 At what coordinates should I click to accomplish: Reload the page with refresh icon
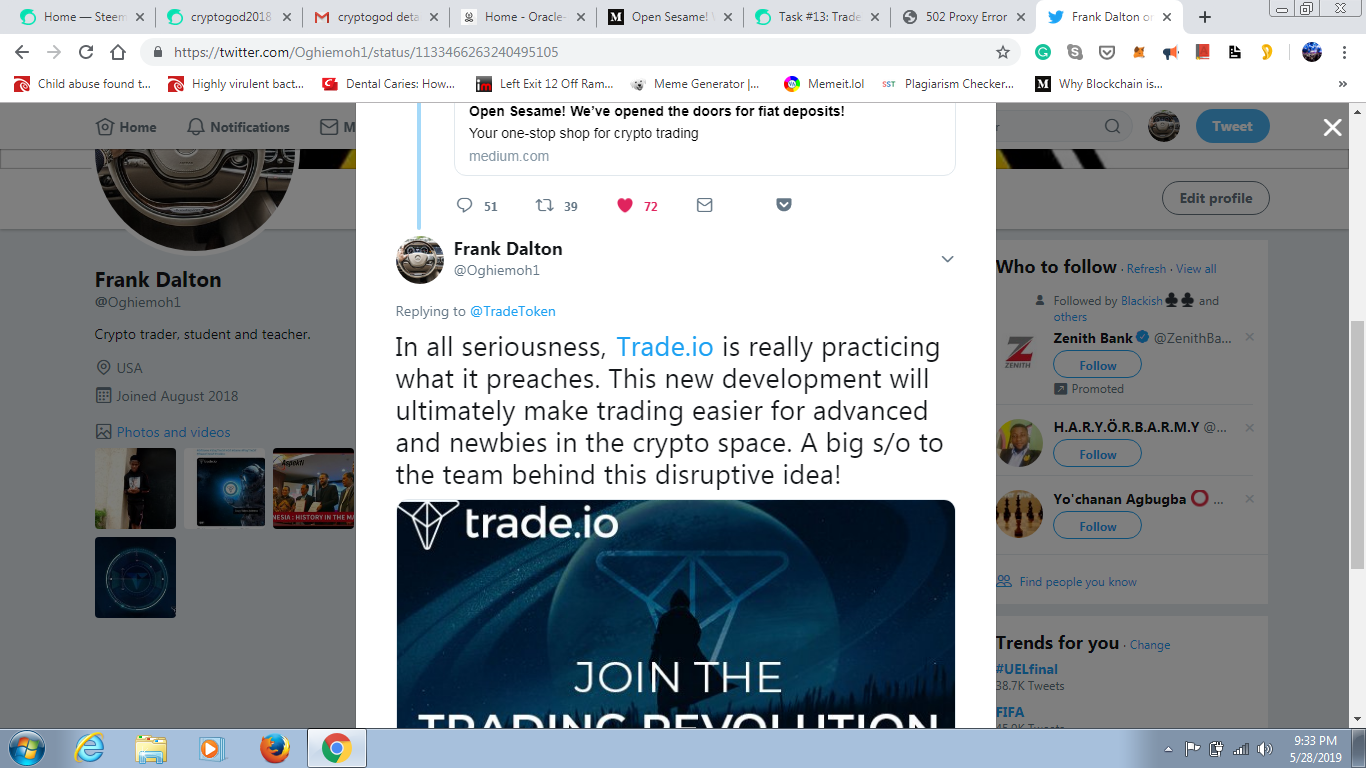pos(86,53)
